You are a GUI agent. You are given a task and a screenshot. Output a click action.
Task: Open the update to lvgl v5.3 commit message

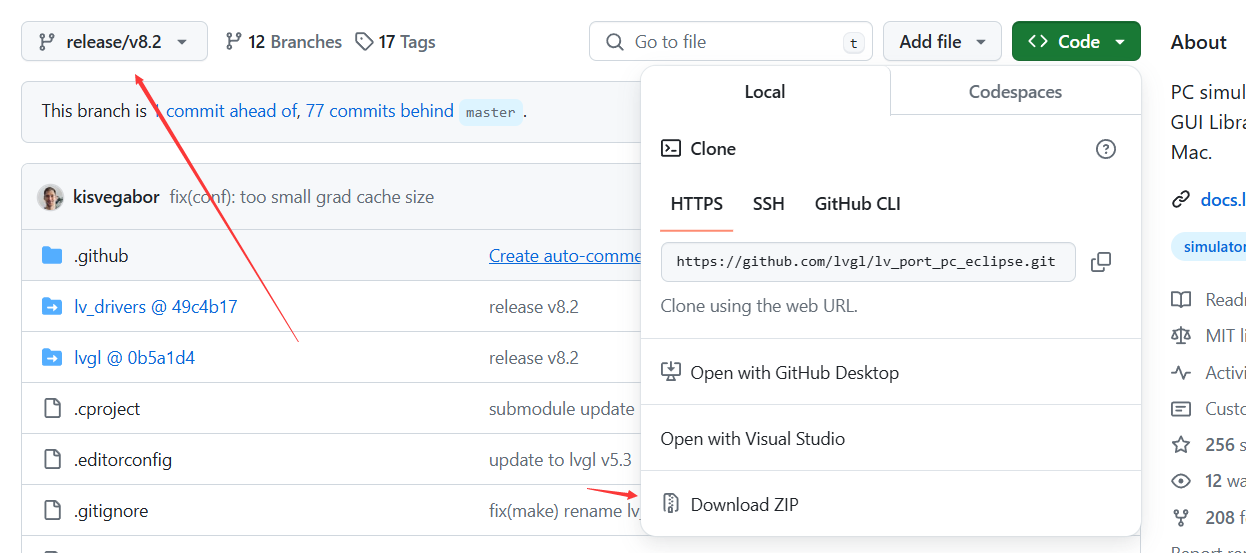(x=560, y=460)
